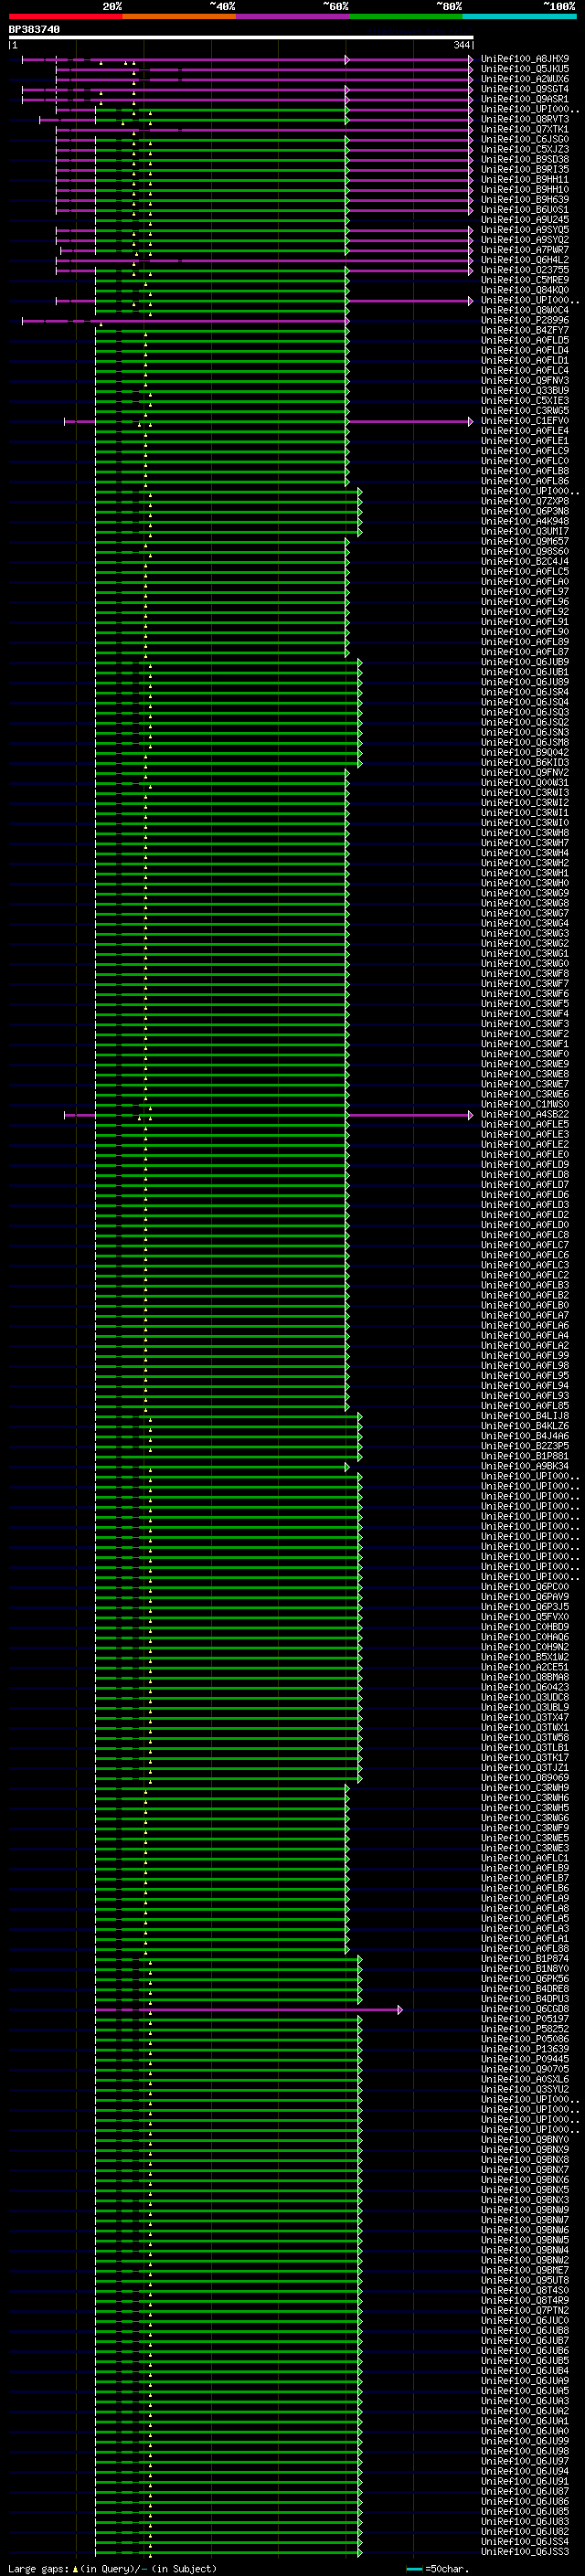585x2576 pixels.
Task: Select the UniRef100_P13639 label
Action: click(x=525, y=2049)
